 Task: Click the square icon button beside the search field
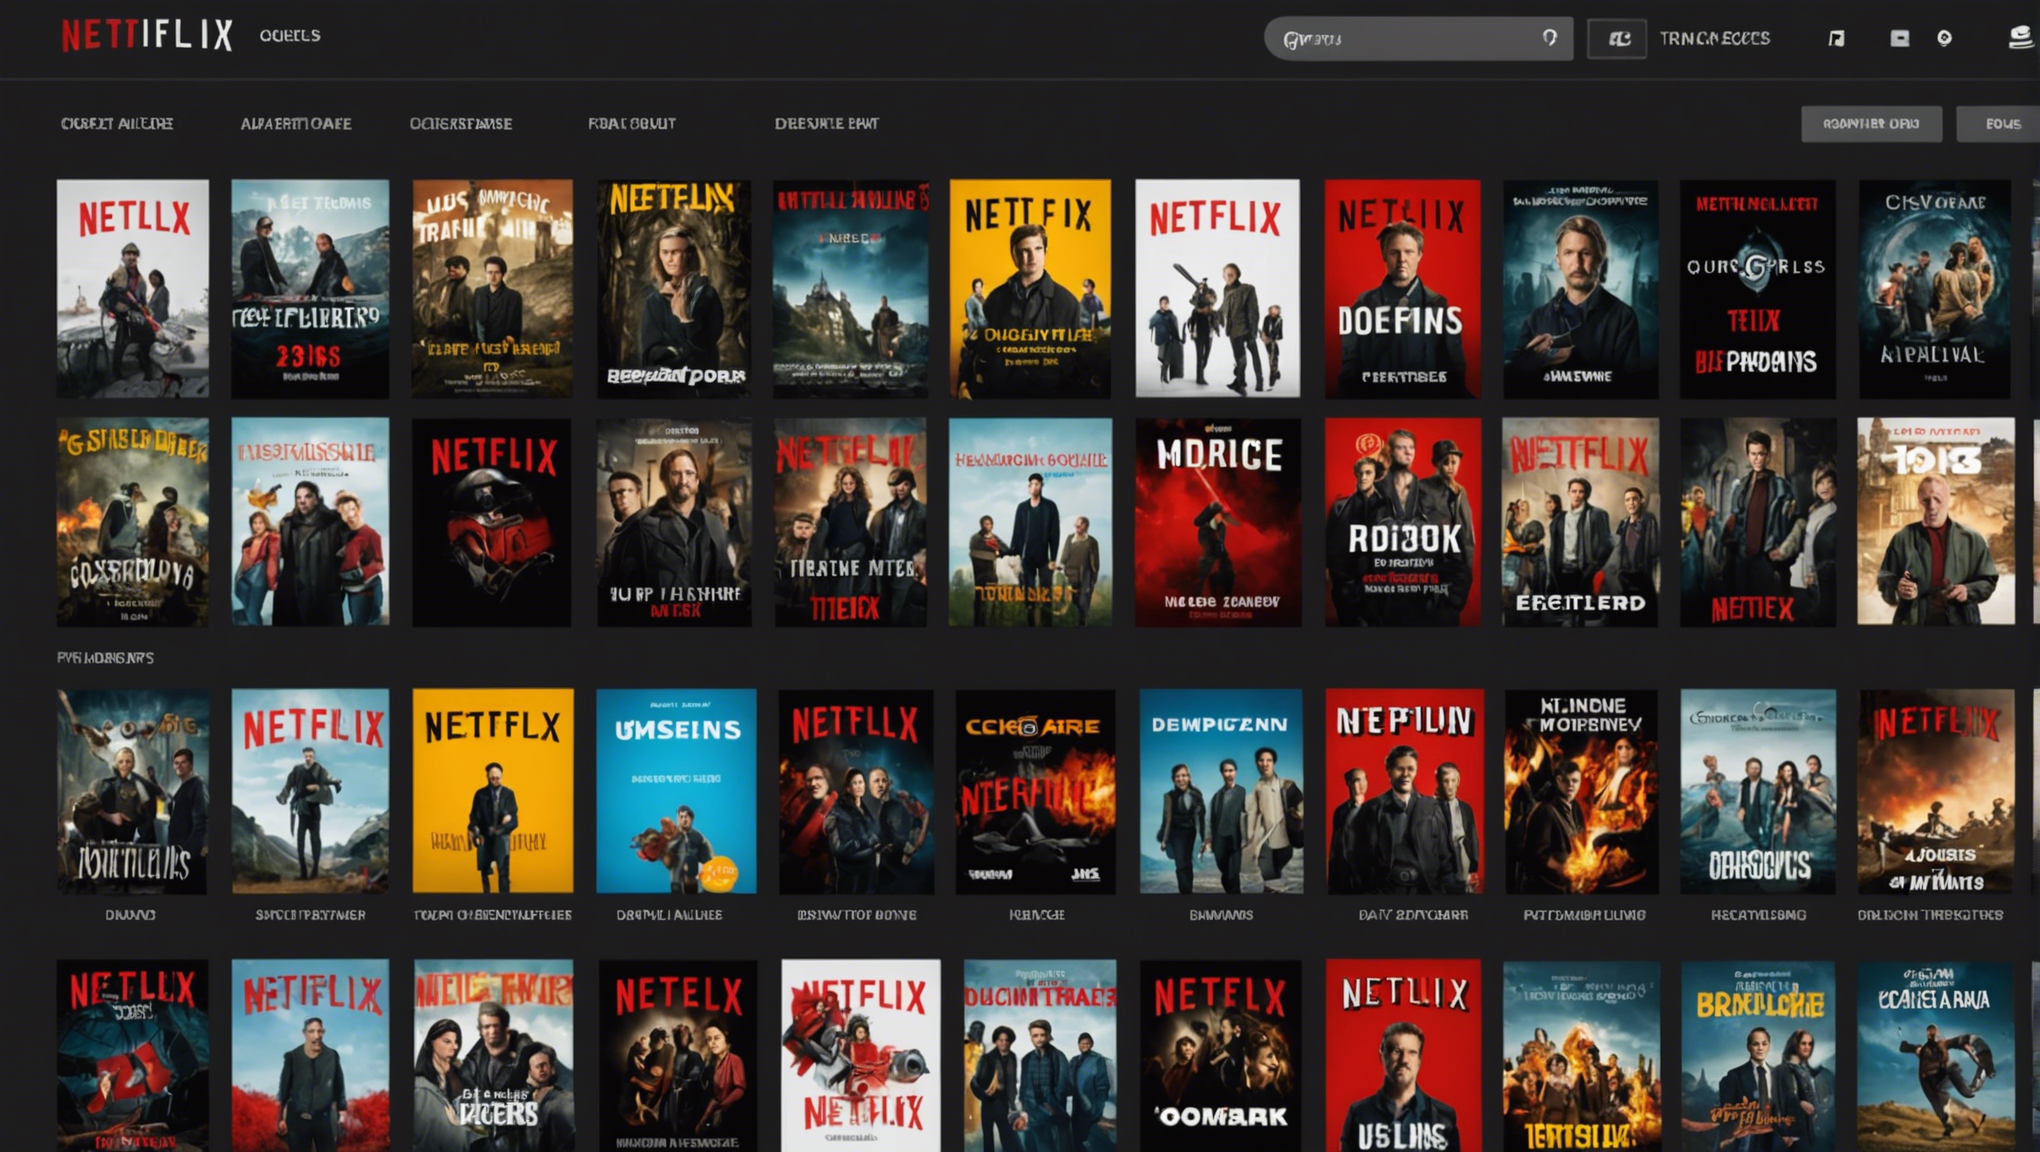[x=1617, y=39]
